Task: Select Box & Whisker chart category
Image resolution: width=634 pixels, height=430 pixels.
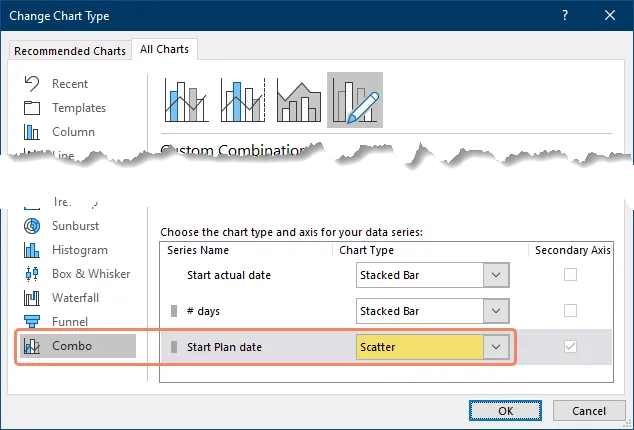Action: pyautogui.click(x=90, y=274)
